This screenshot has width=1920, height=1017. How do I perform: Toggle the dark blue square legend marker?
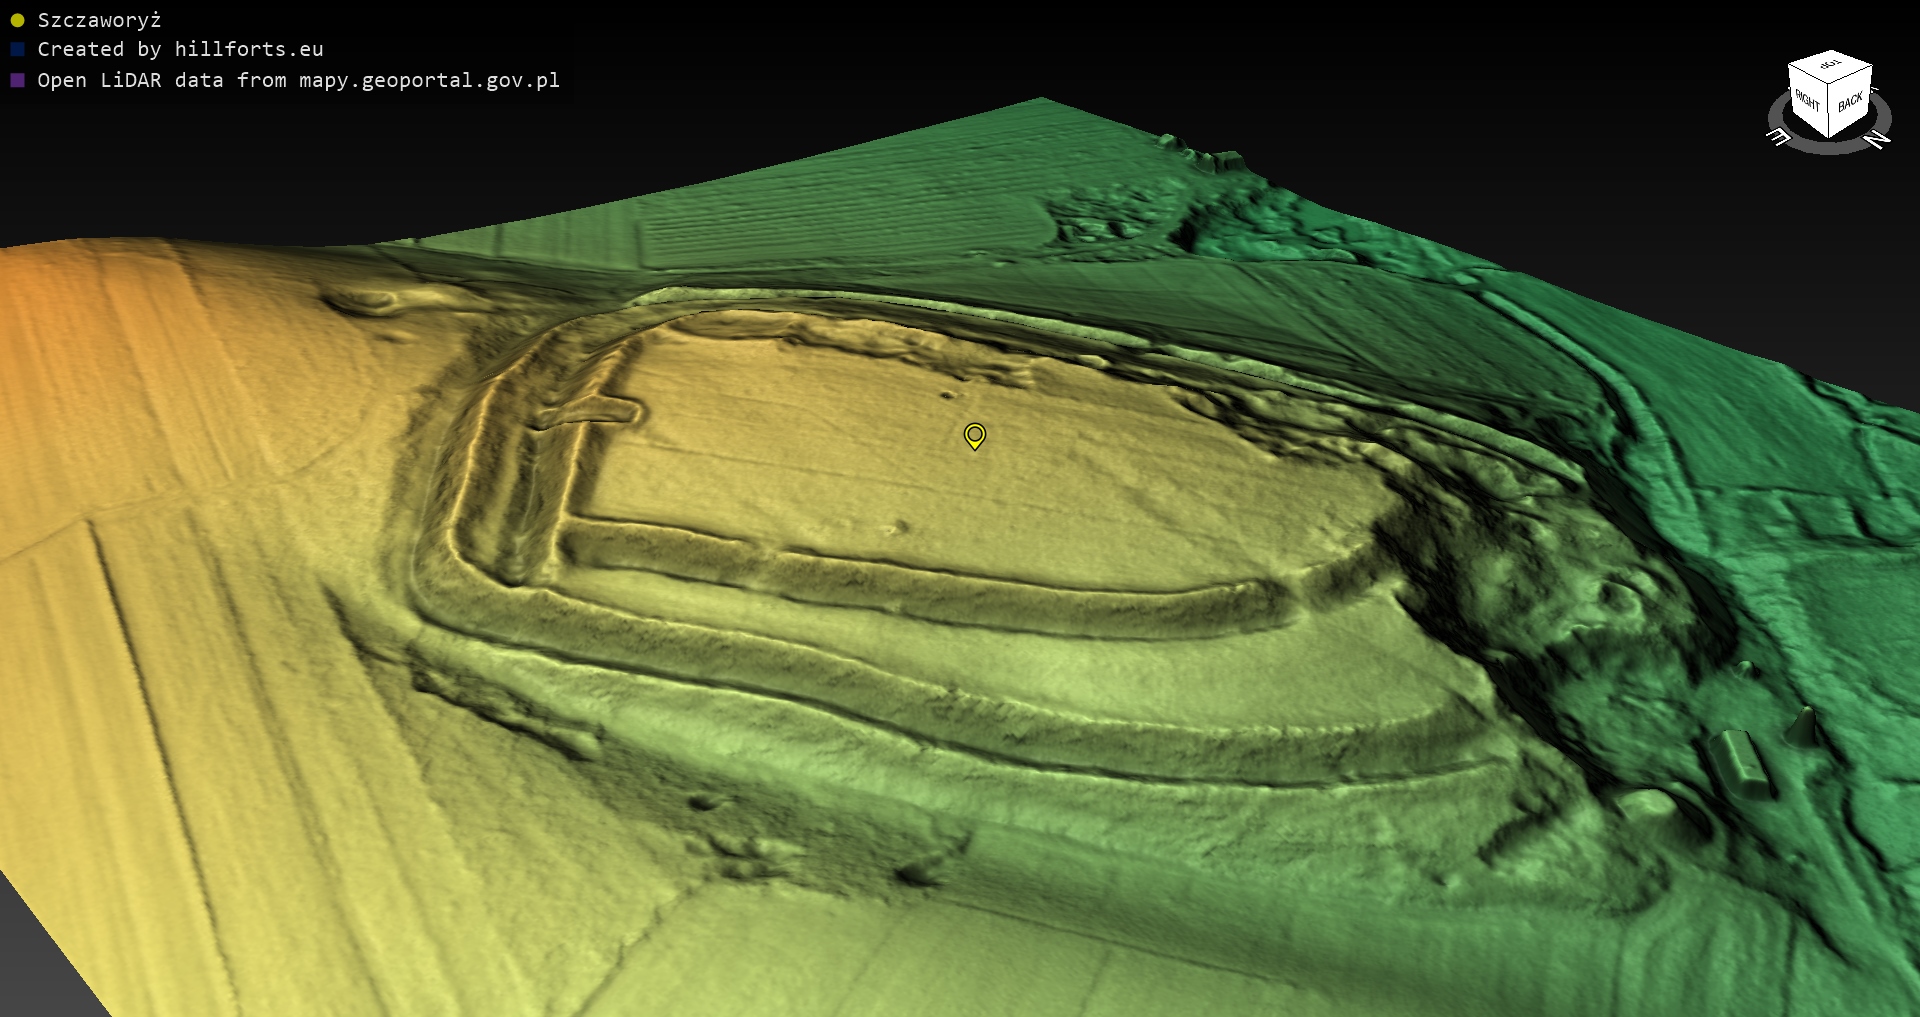coord(17,49)
